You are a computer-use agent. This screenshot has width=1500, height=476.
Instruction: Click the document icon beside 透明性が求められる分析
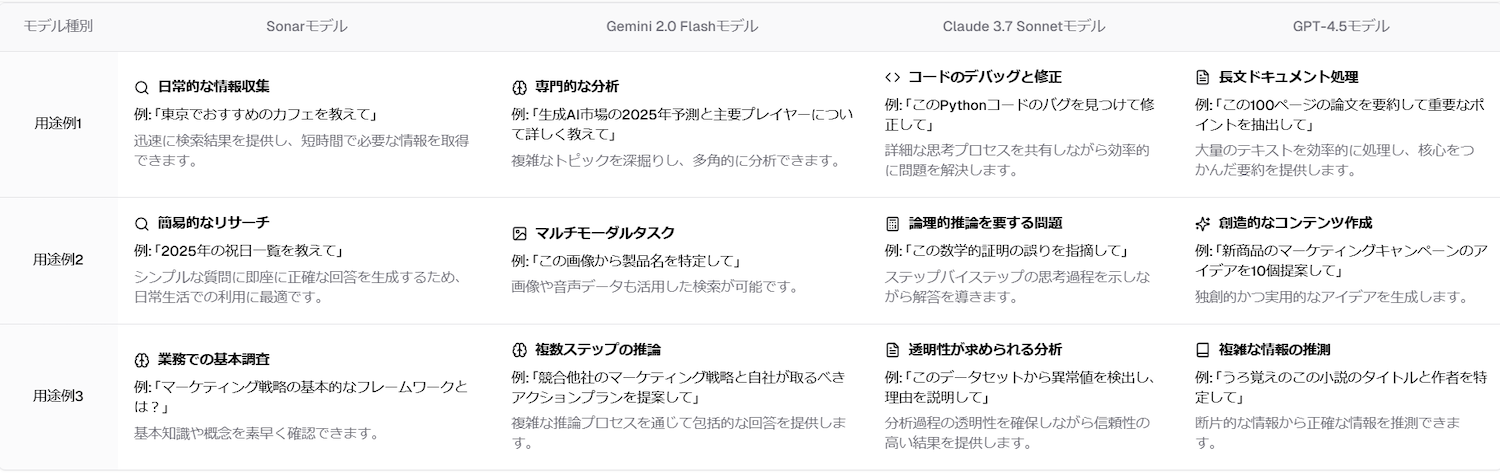click(x=893, y=350)
